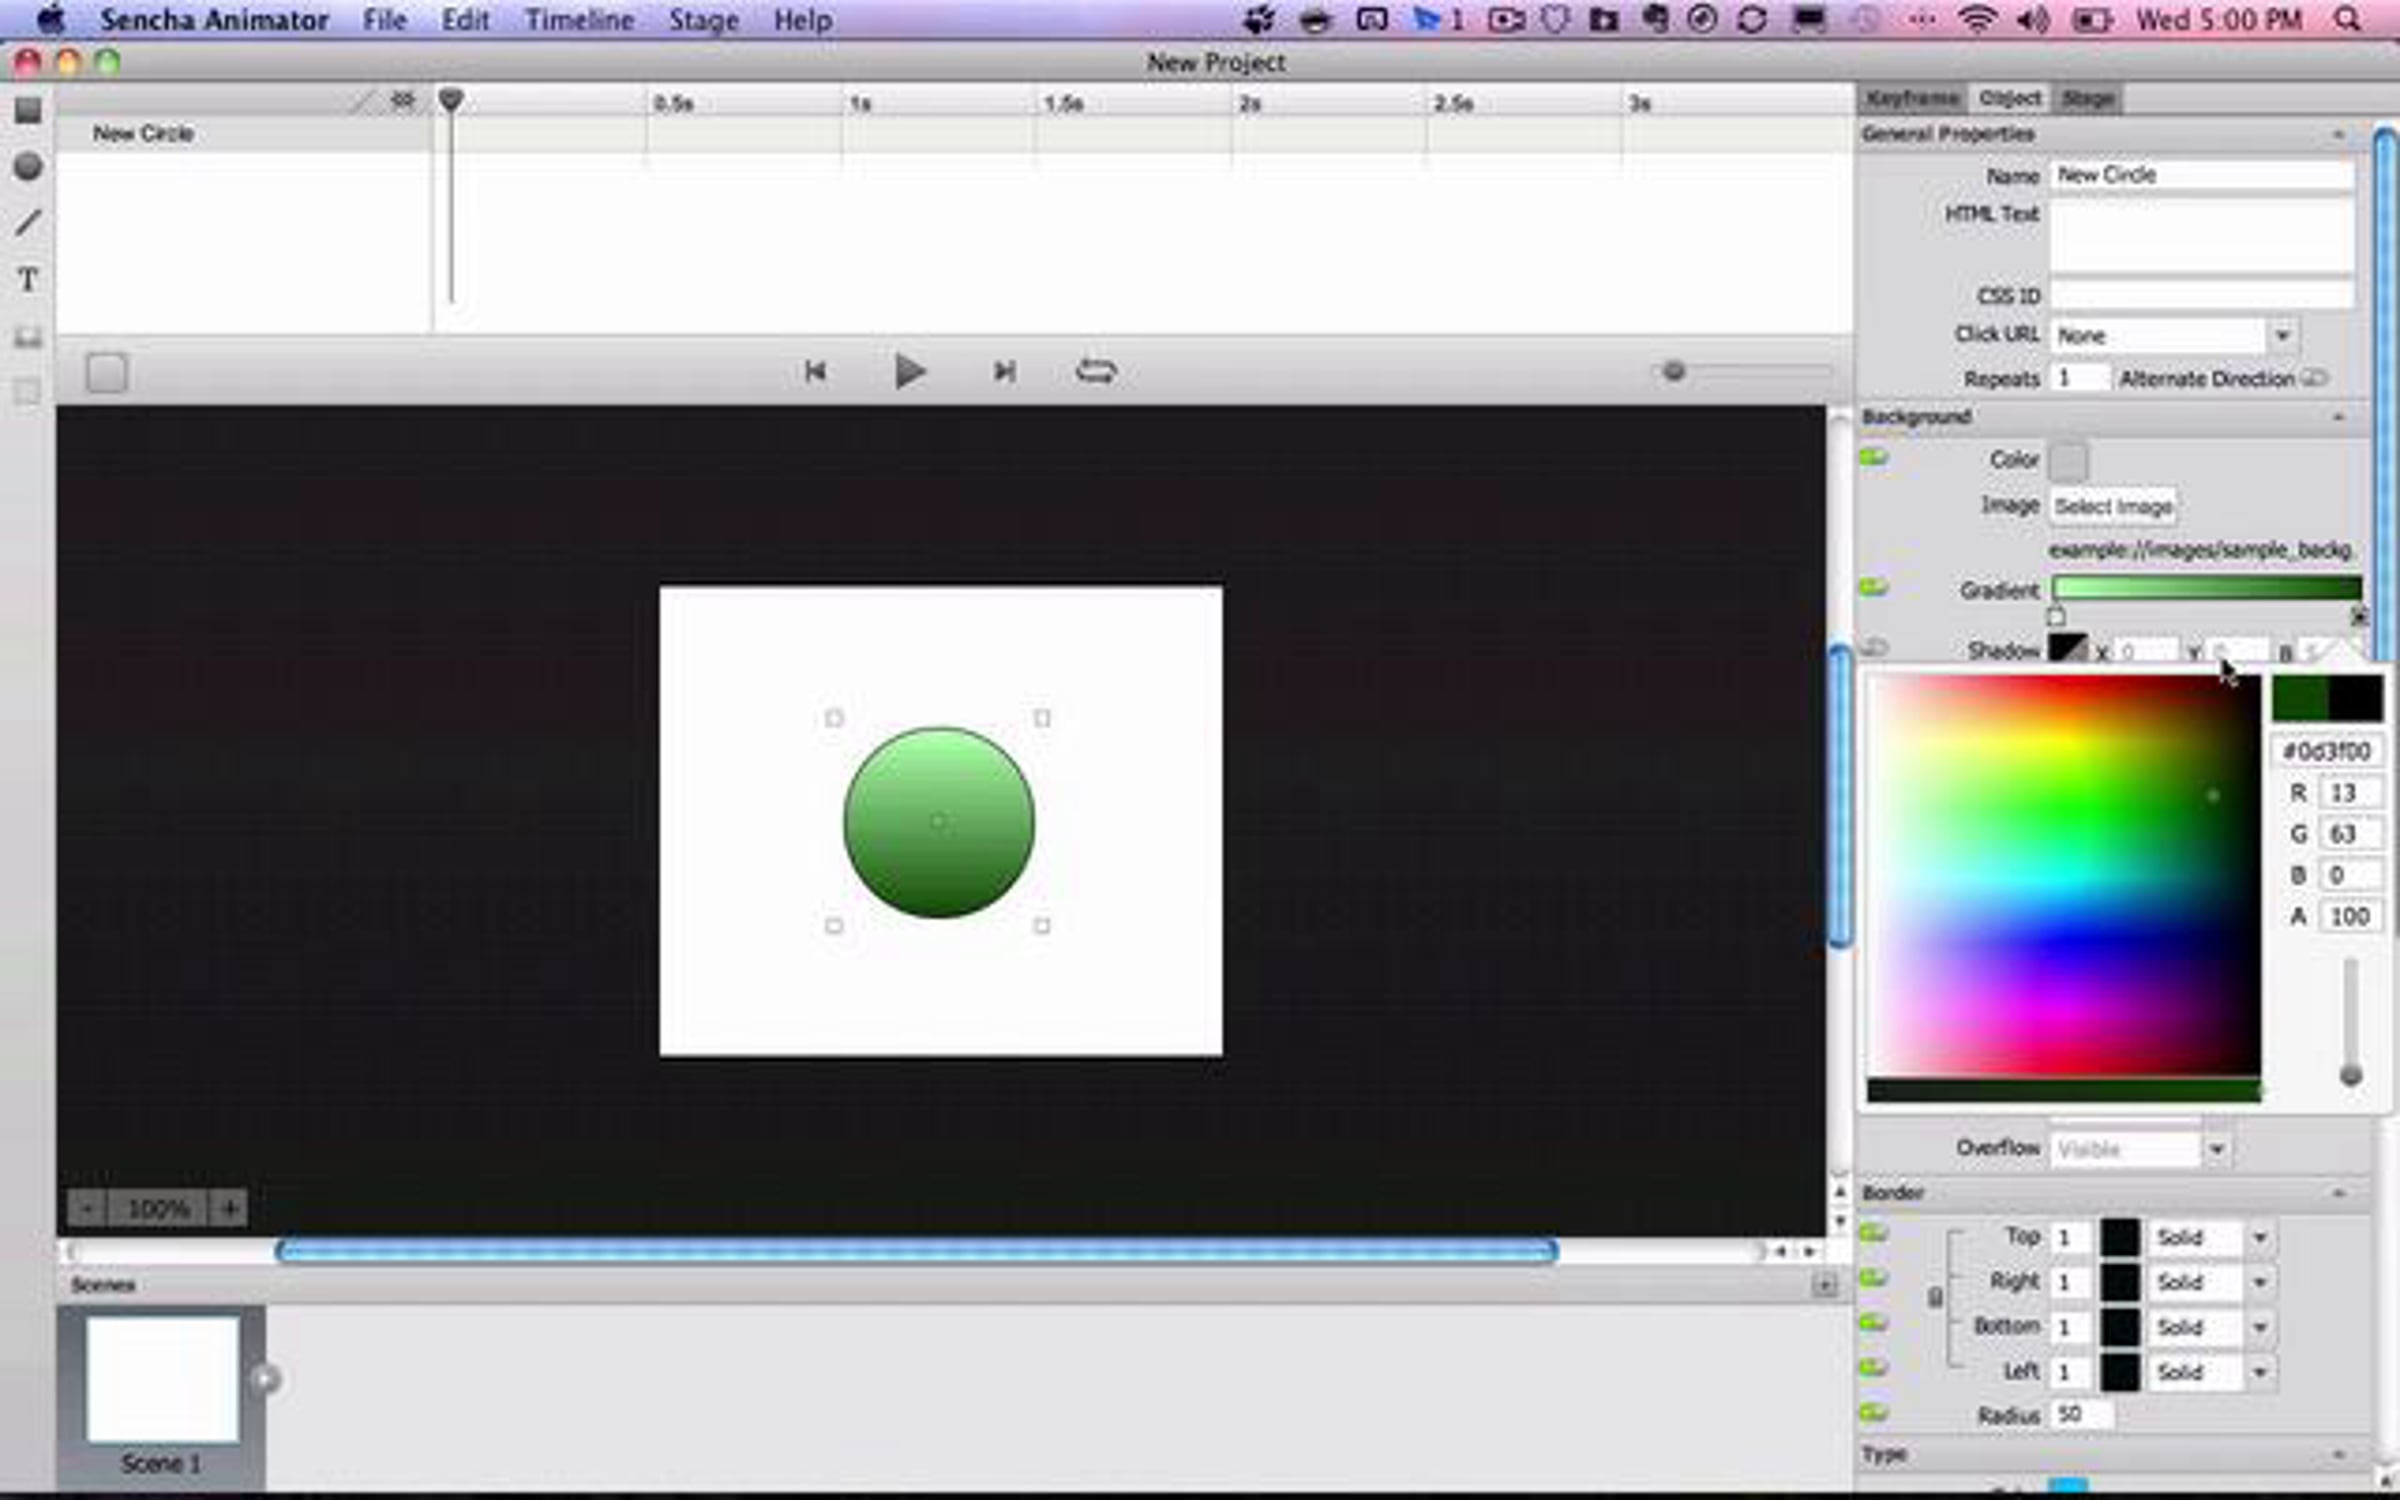Toggle the Border Bottom switch
Screen dimensions: 2400x1500
pos(1873,1324)
